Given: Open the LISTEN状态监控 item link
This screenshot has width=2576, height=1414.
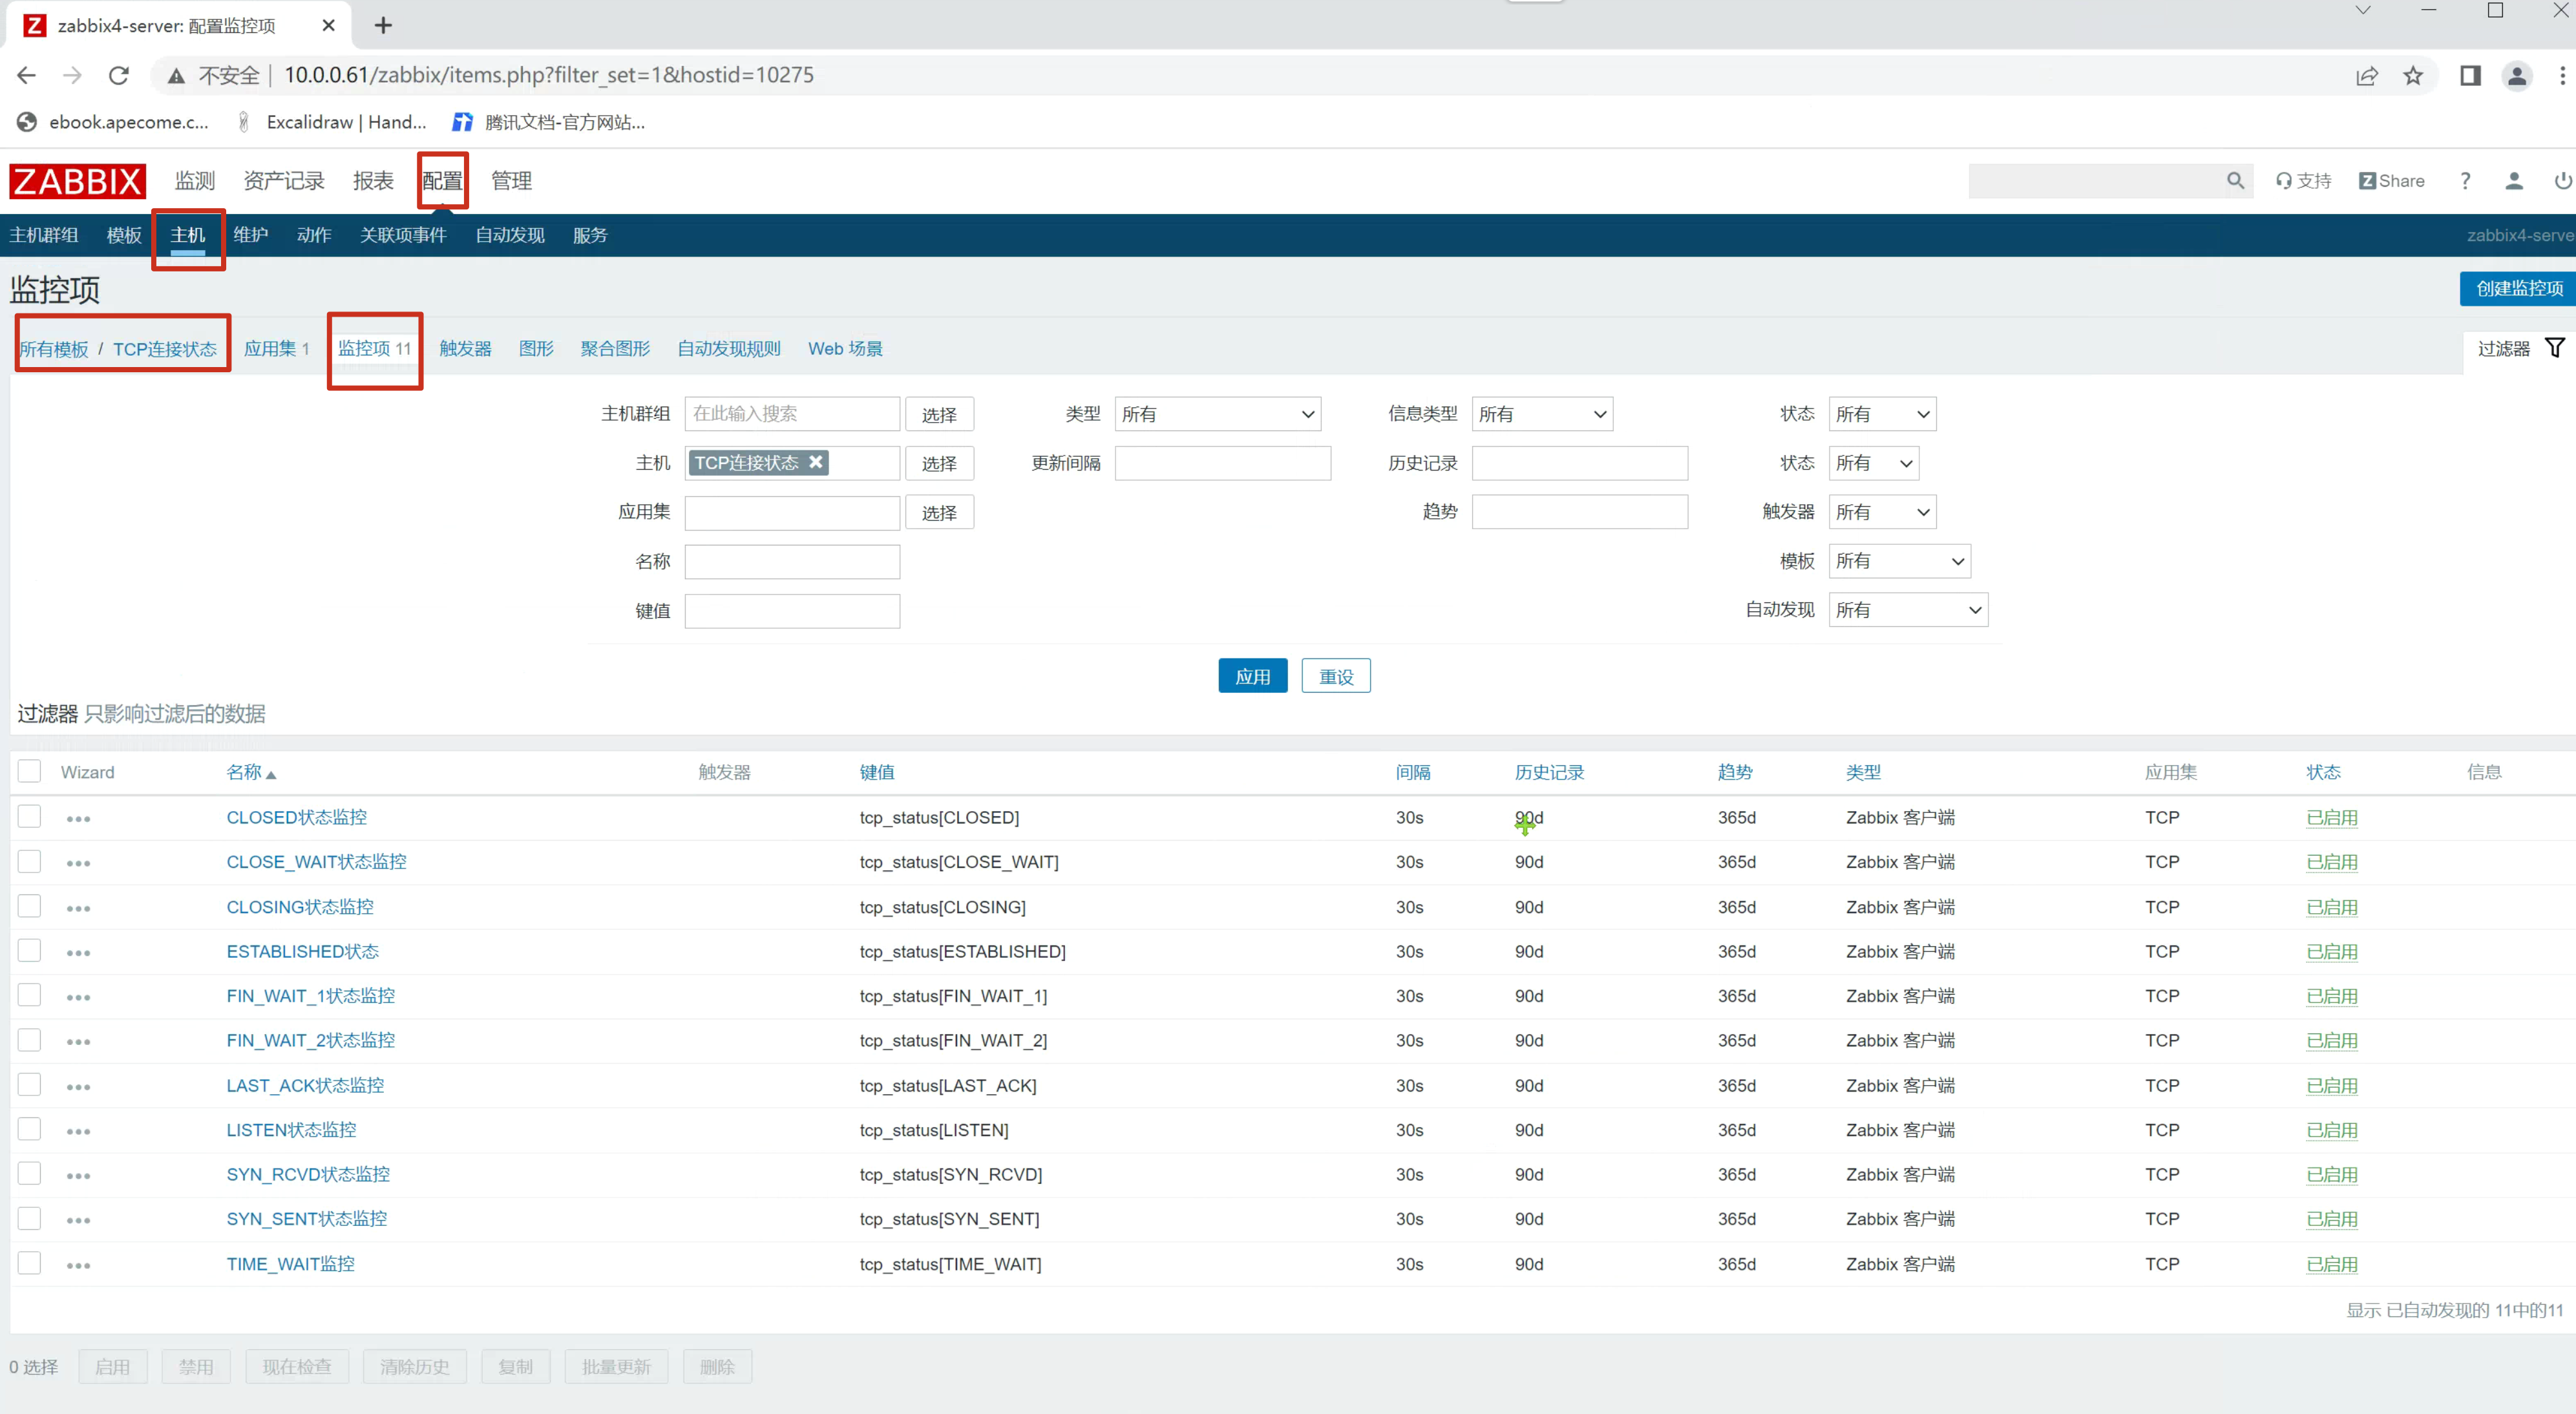Looking at the screenshot, I should tap(291, 1130).
